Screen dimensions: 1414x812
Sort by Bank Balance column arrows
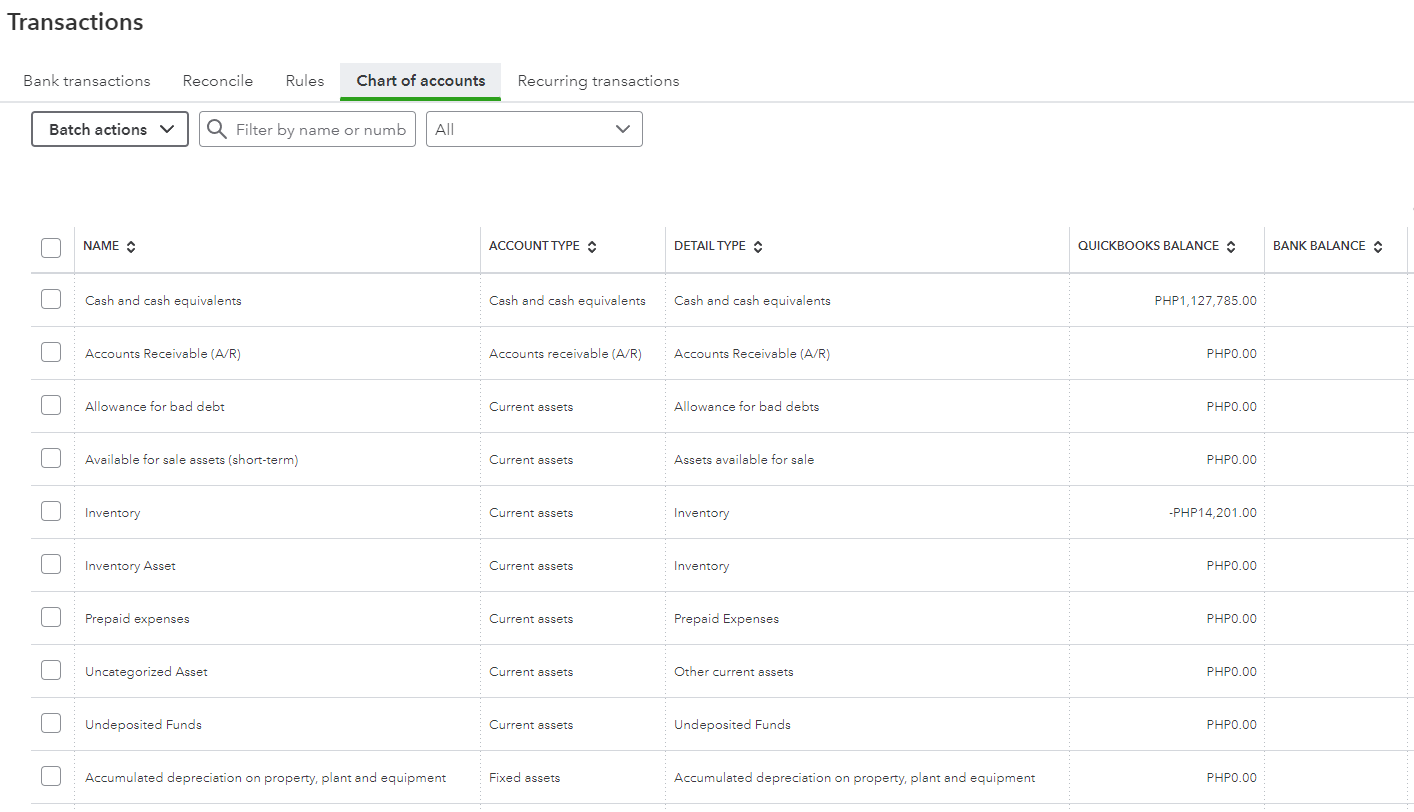pyautogui.click(x=1378, y=247)
